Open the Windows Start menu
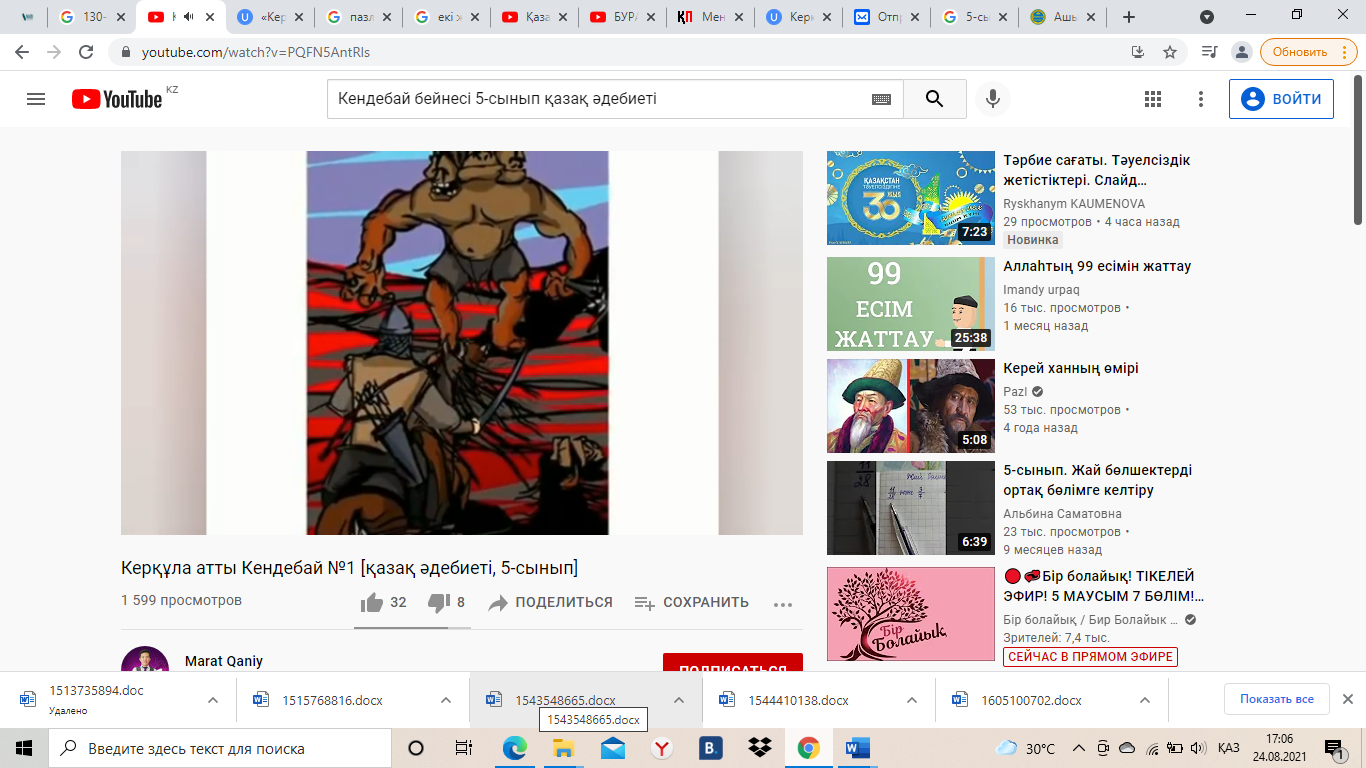The height and width of the screenshot is (768, 1366). point(24,748)
